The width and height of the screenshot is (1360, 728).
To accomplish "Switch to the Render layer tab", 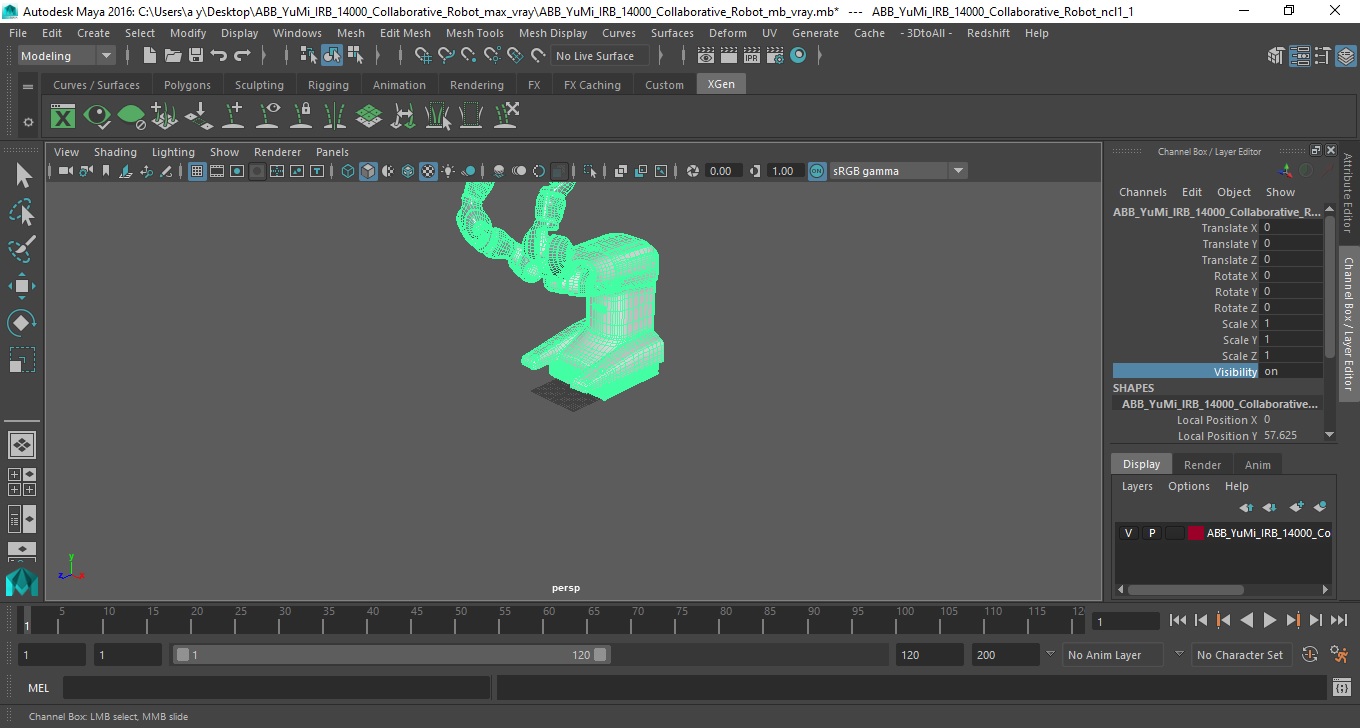I will click(x=1202, y=465).
